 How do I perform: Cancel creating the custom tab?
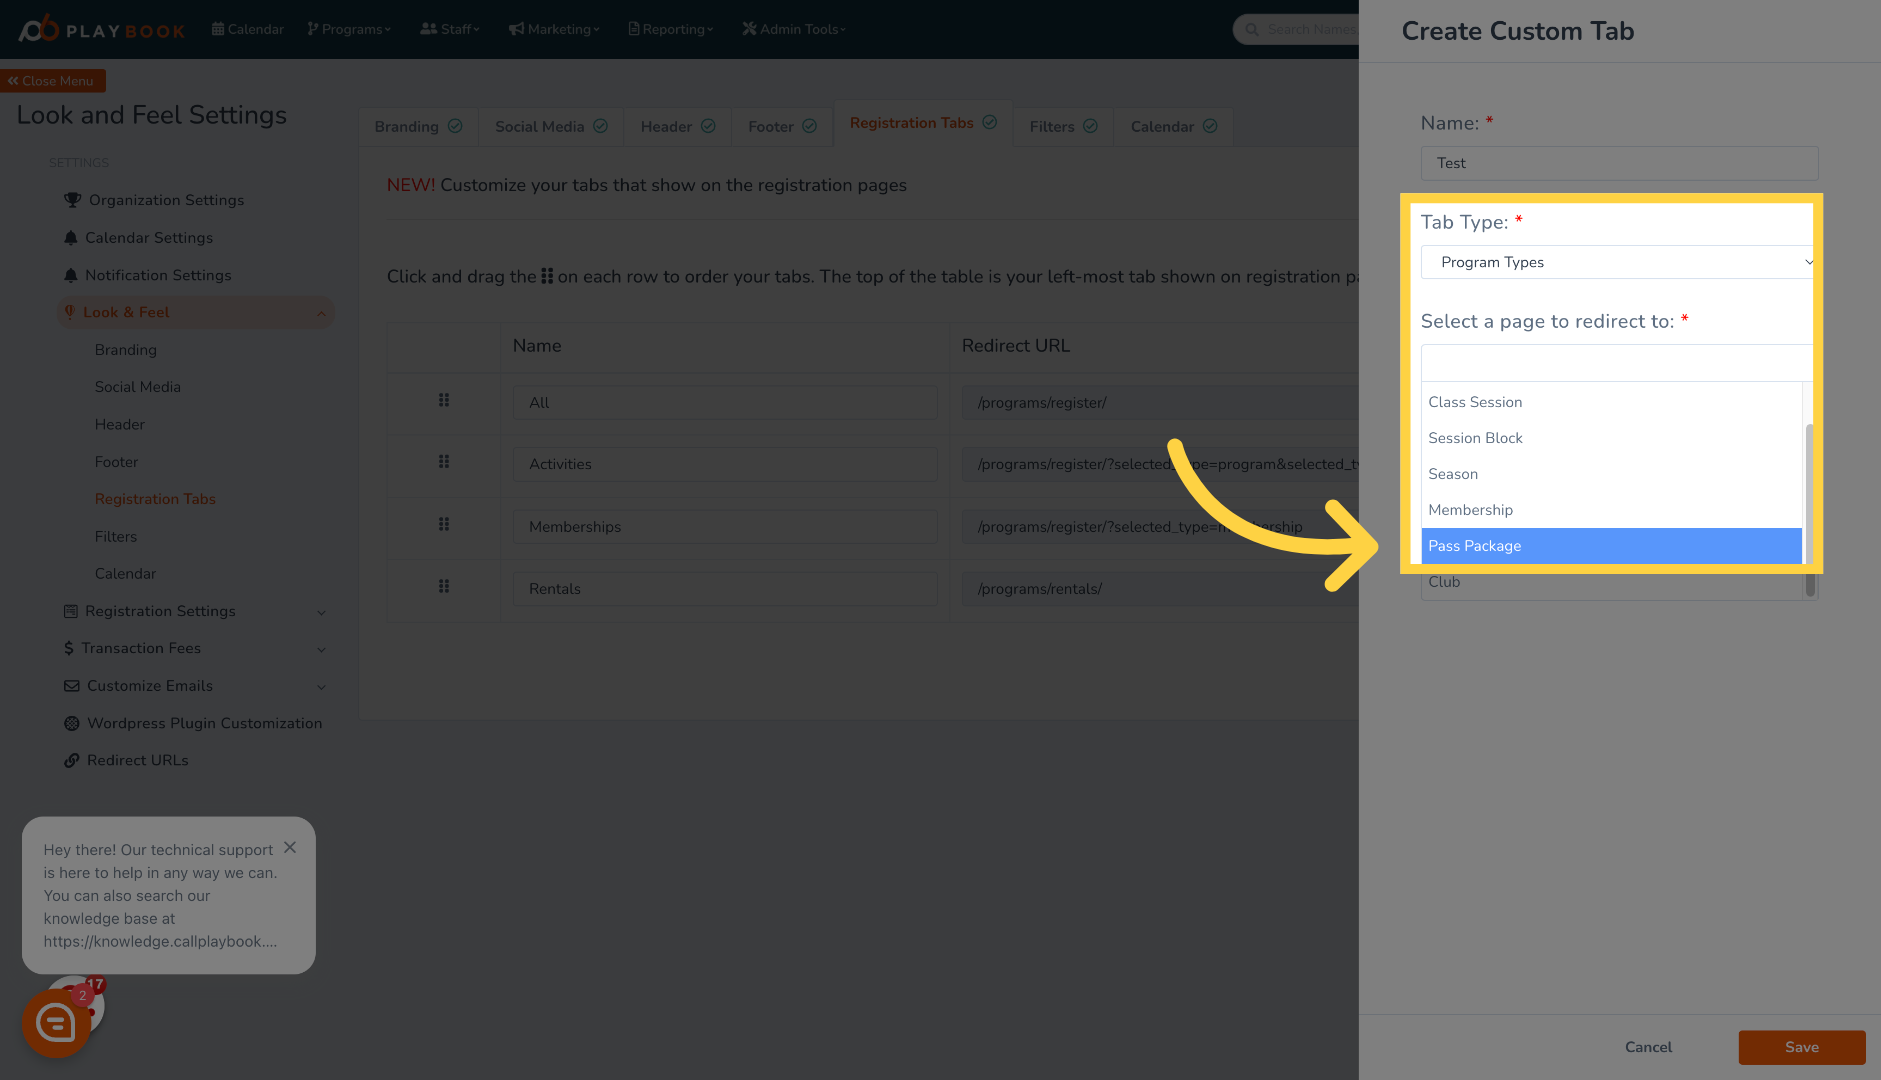1647,1047
